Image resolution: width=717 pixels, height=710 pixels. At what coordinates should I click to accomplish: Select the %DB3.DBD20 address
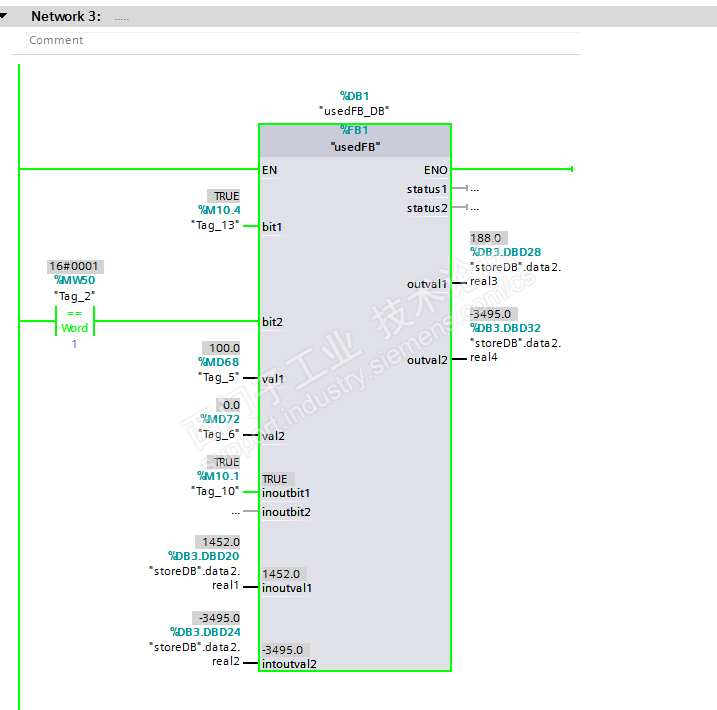tap(203, 556)
